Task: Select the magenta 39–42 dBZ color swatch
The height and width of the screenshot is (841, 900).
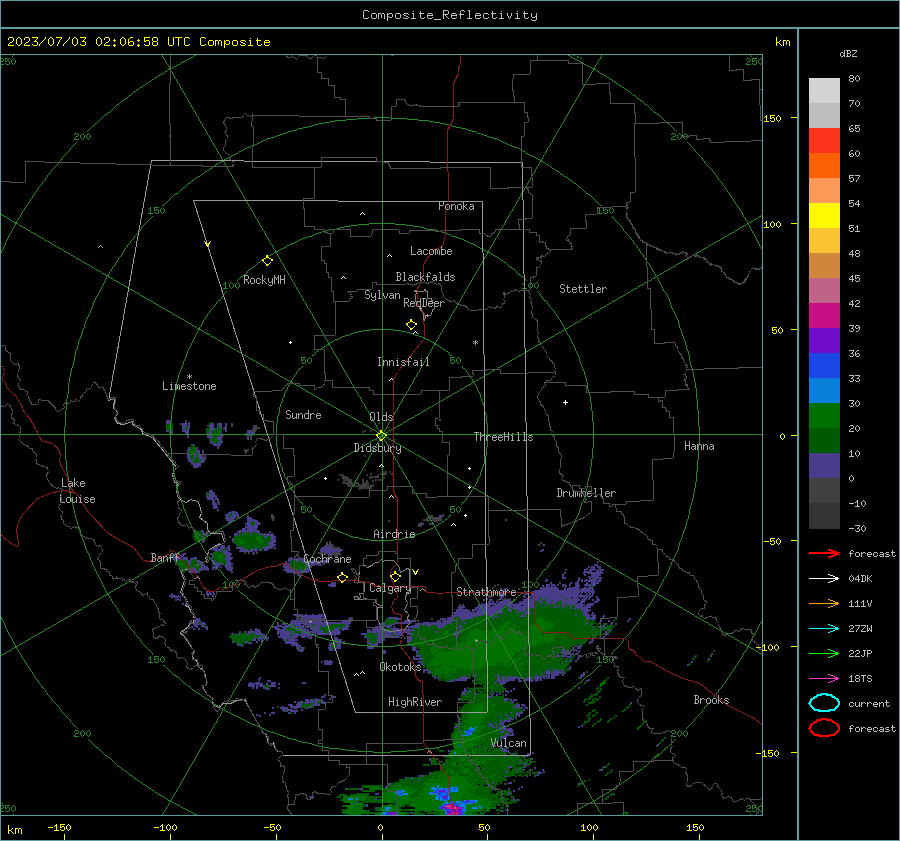Action: click(x=824, y=315)
